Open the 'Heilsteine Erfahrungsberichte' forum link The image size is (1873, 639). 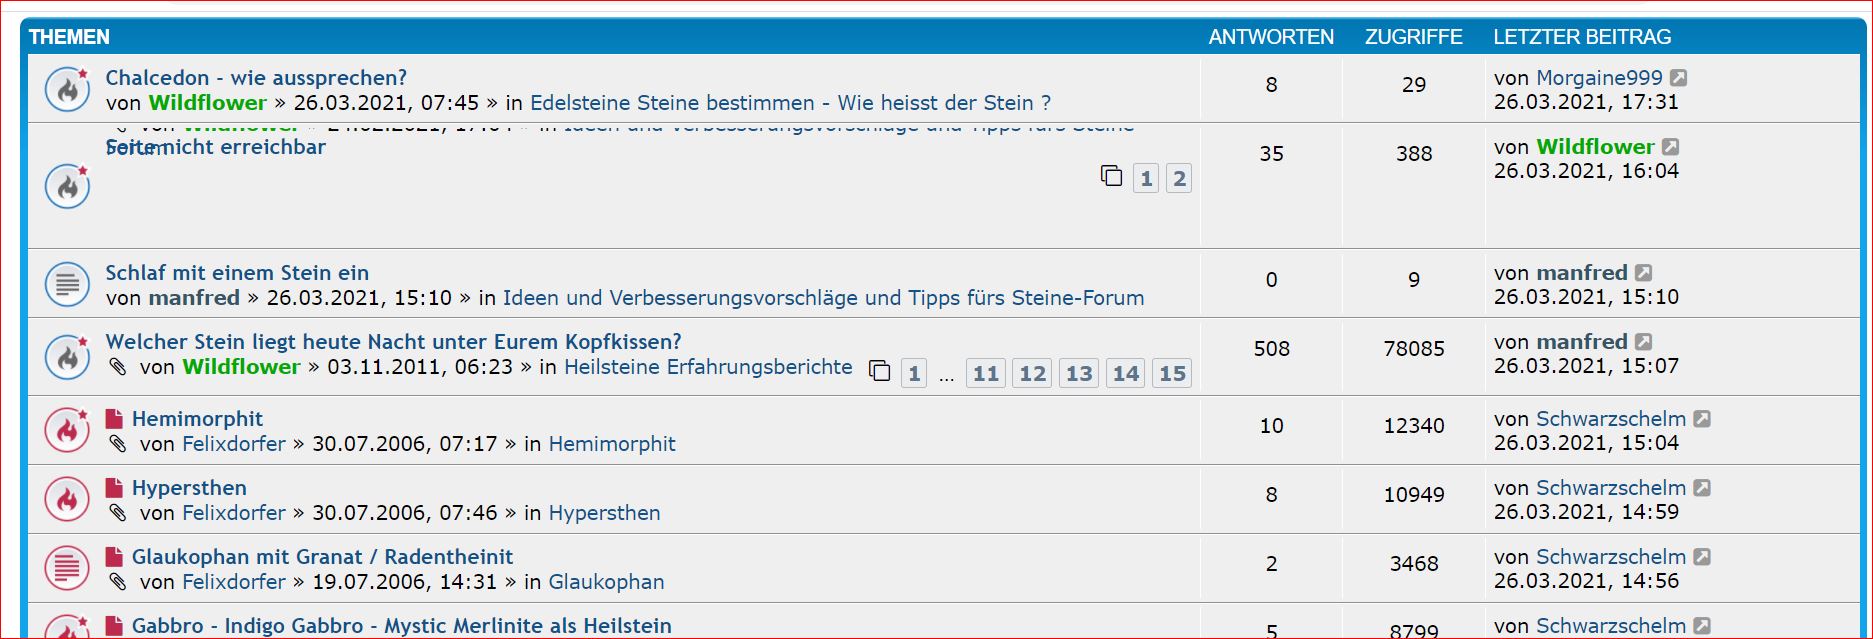pyautogui.click(x=708, y=367)
